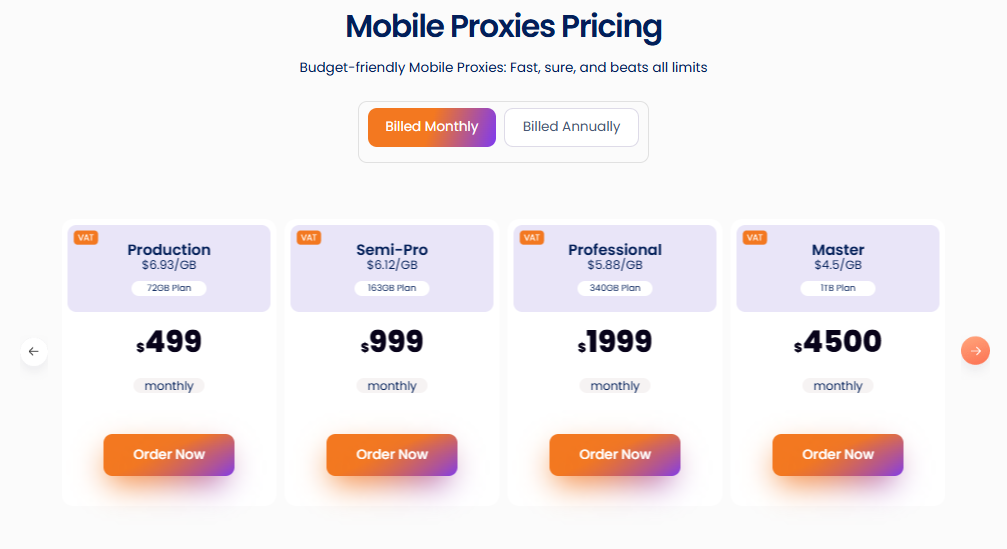Click the next plans right arrow
Viewport: 1007px width, 549px height.
(x=975, y=350)
